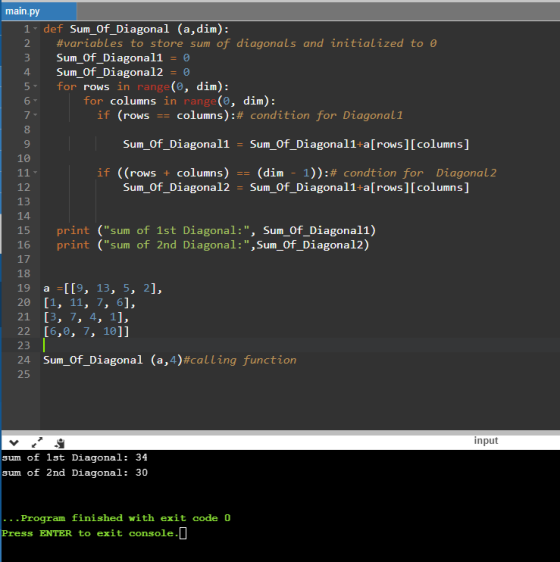Click '# condtion for Diagonal2' comment
The width and height of the screenshot is (560, 562).
tap(413, 173)
